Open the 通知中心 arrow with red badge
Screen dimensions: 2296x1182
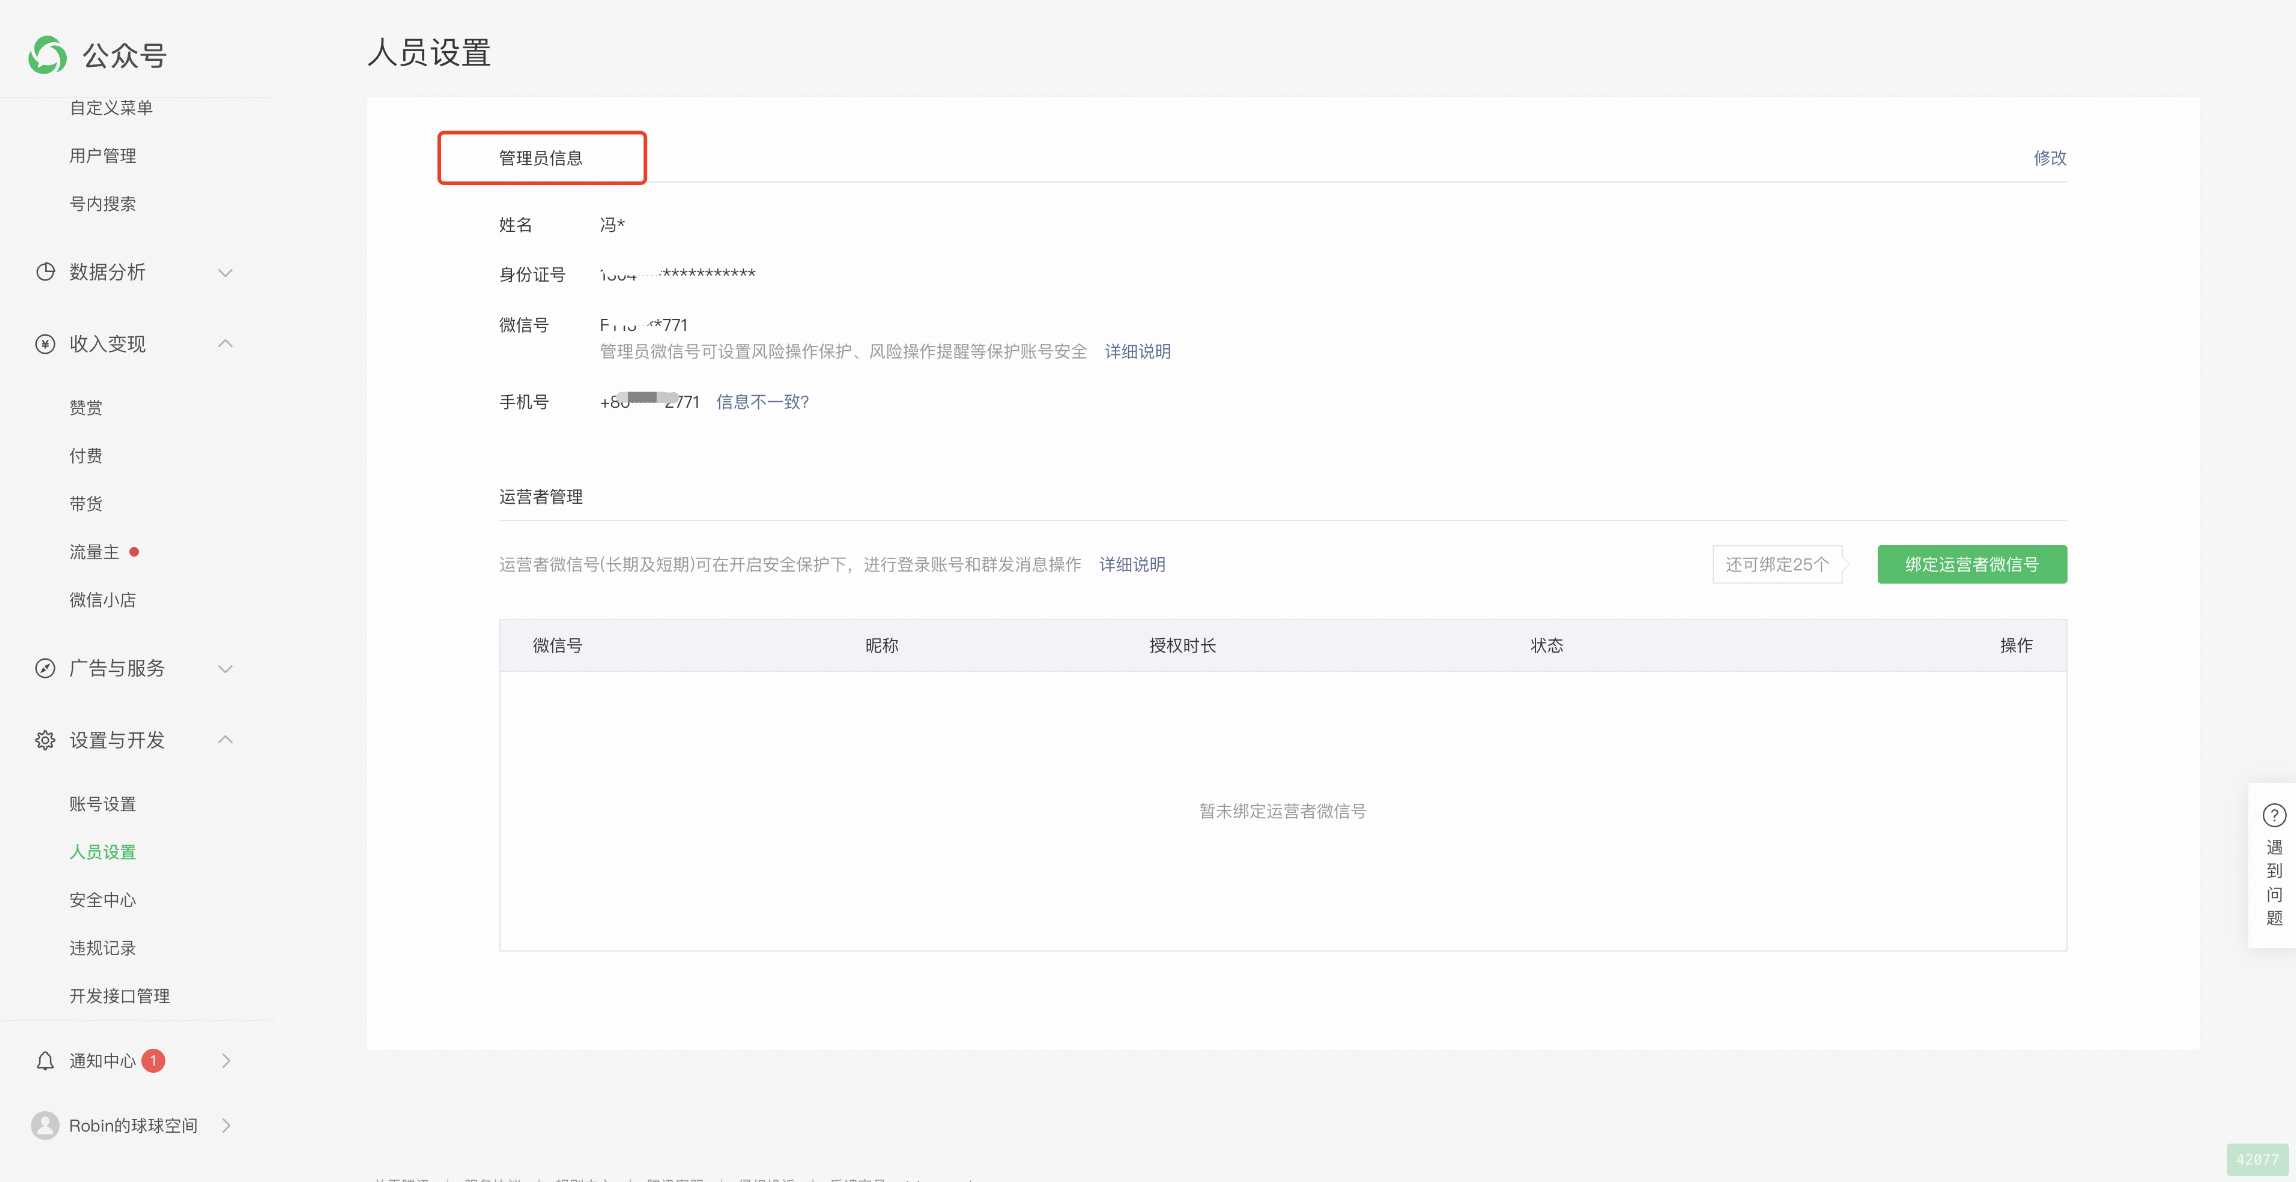(226, 1061)
